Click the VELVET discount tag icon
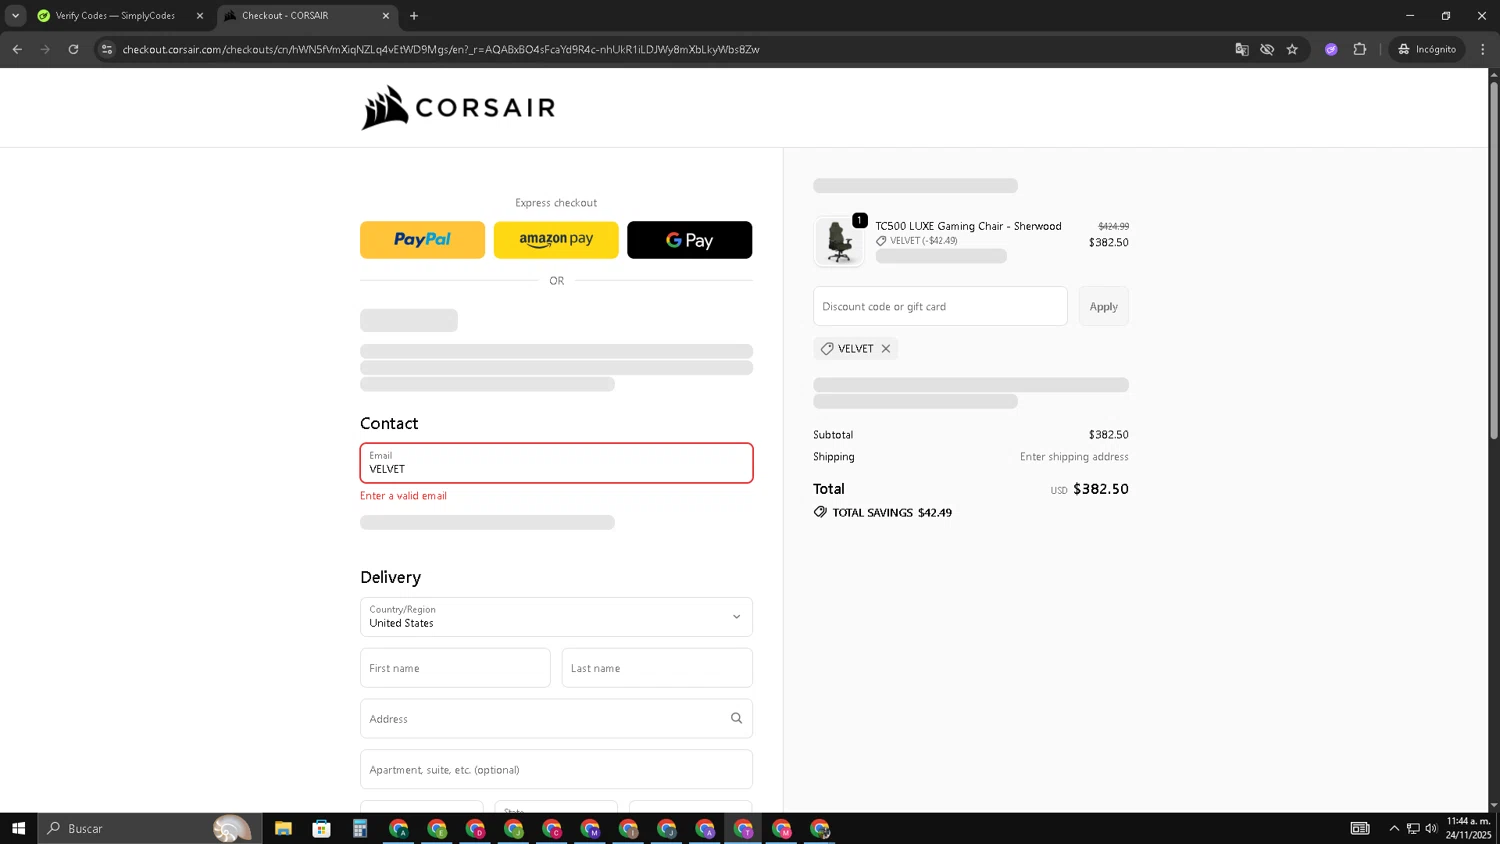This screenshot has width=1500, height=844. 827,349
